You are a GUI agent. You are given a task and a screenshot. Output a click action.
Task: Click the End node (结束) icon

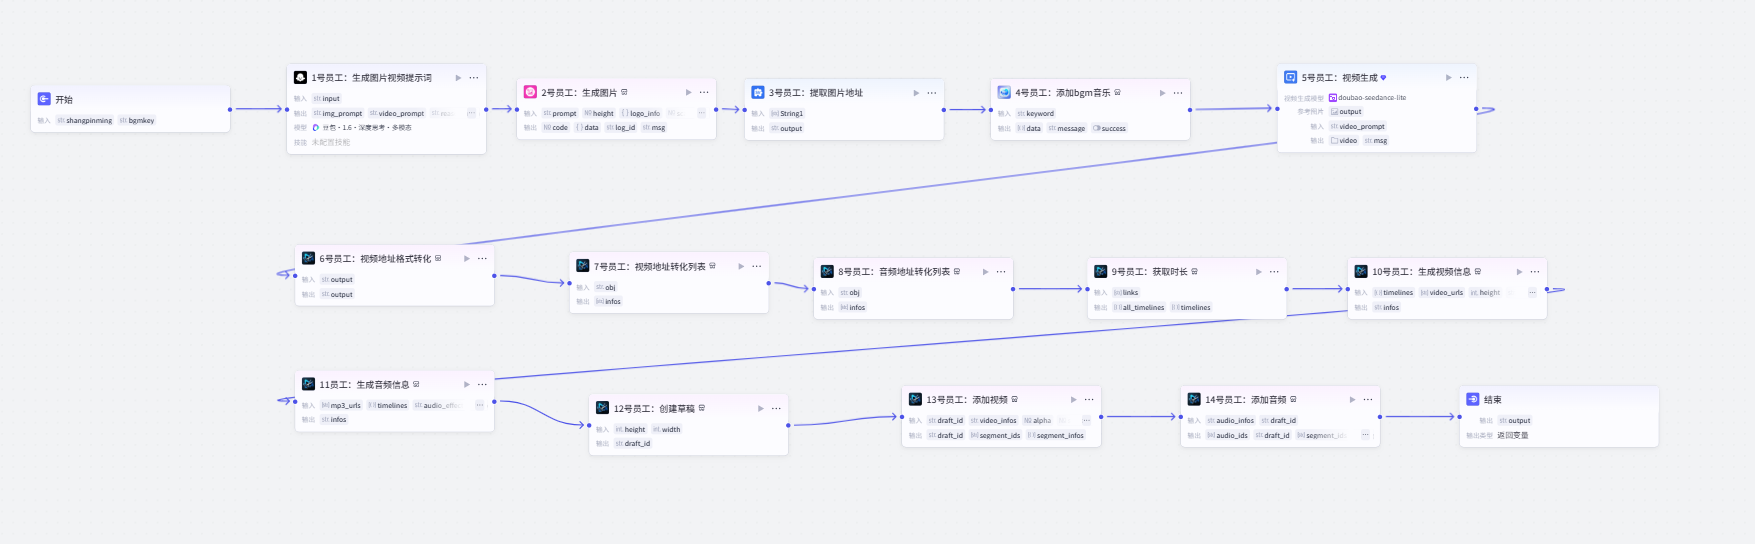1473,399
